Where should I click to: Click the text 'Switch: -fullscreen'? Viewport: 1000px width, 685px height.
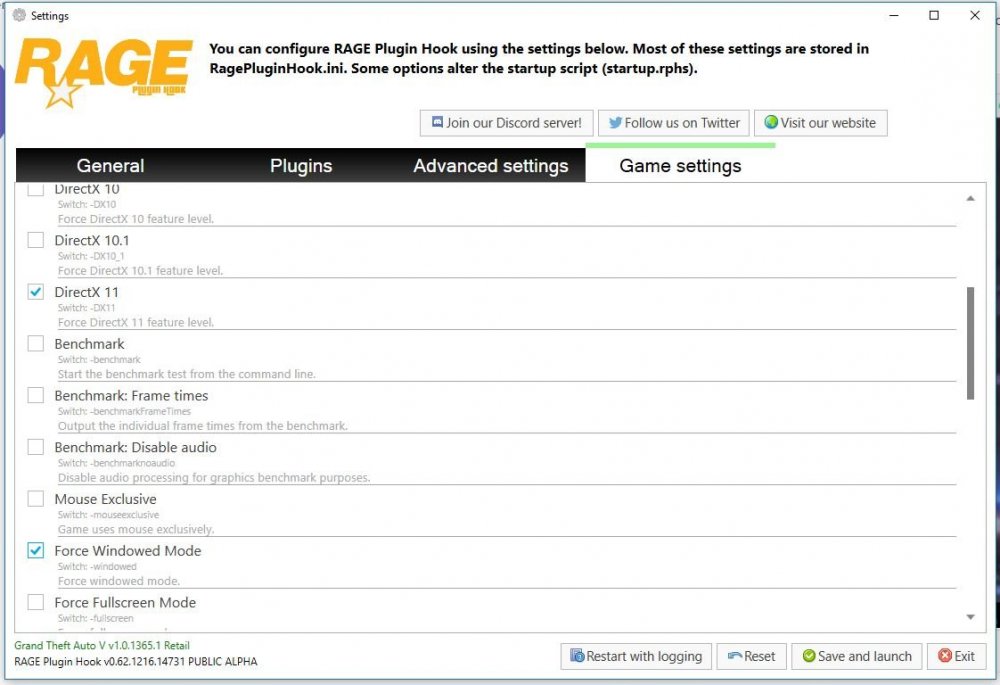tap(96, 618)
